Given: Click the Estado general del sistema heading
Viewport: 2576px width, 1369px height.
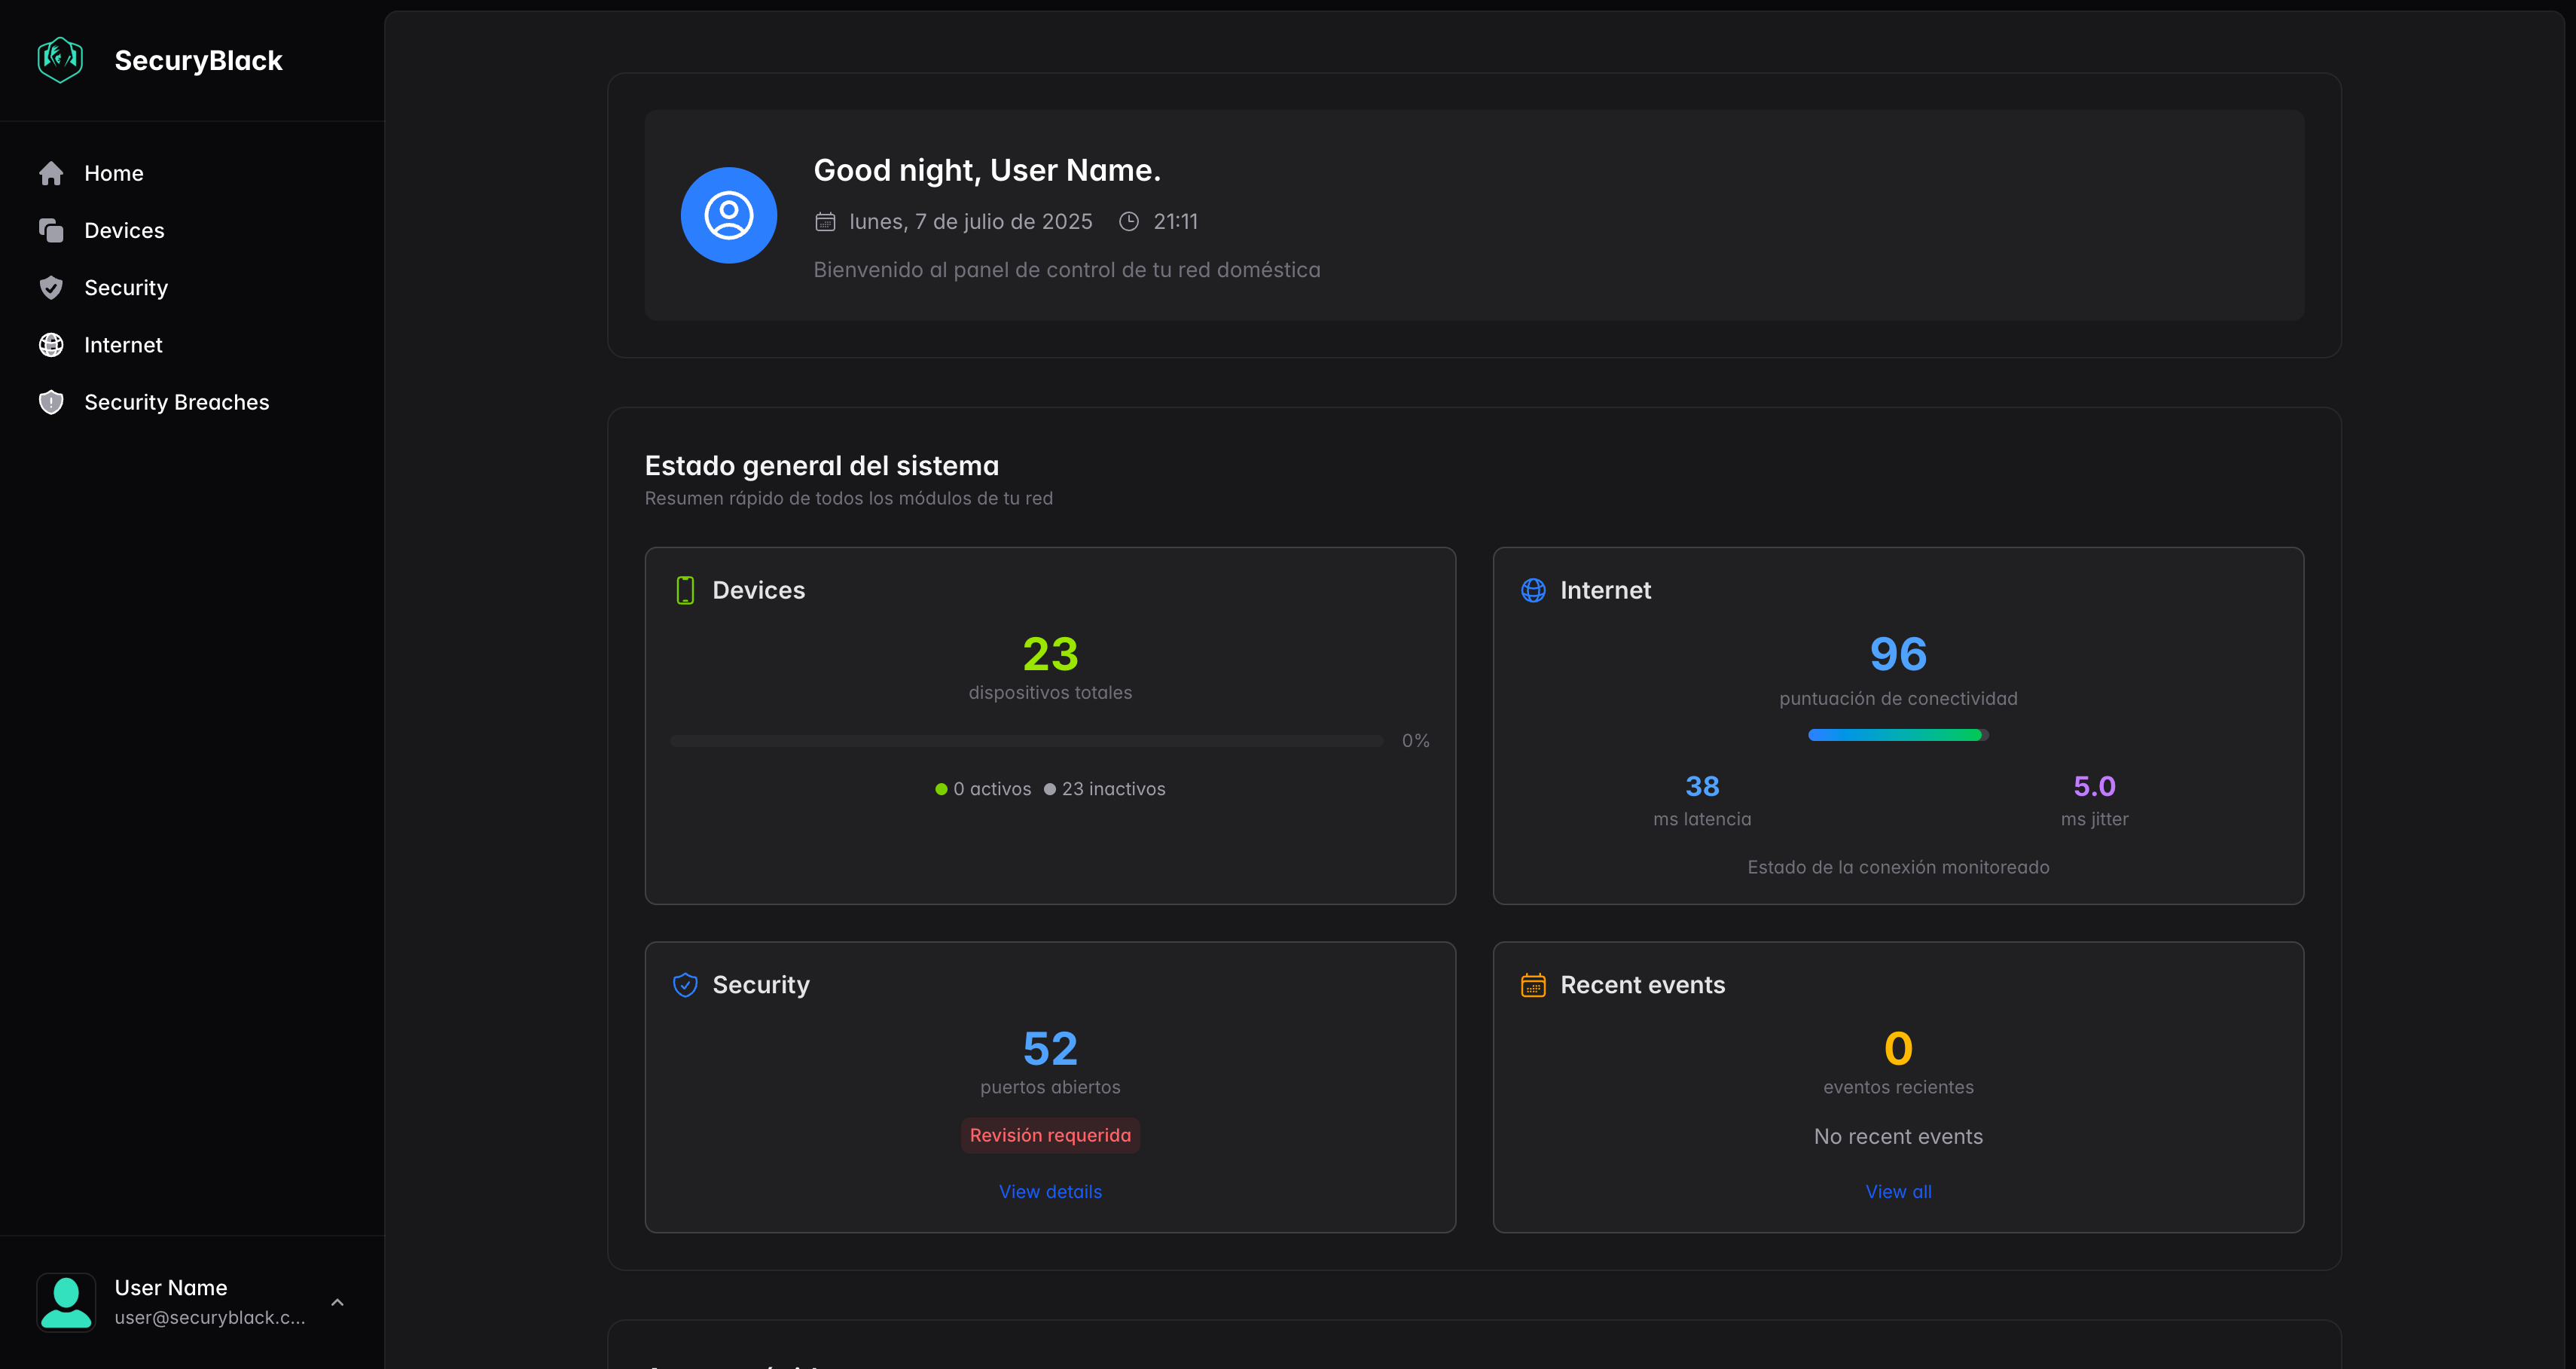Looking at the screenshot, I should [x=822, y=465].
